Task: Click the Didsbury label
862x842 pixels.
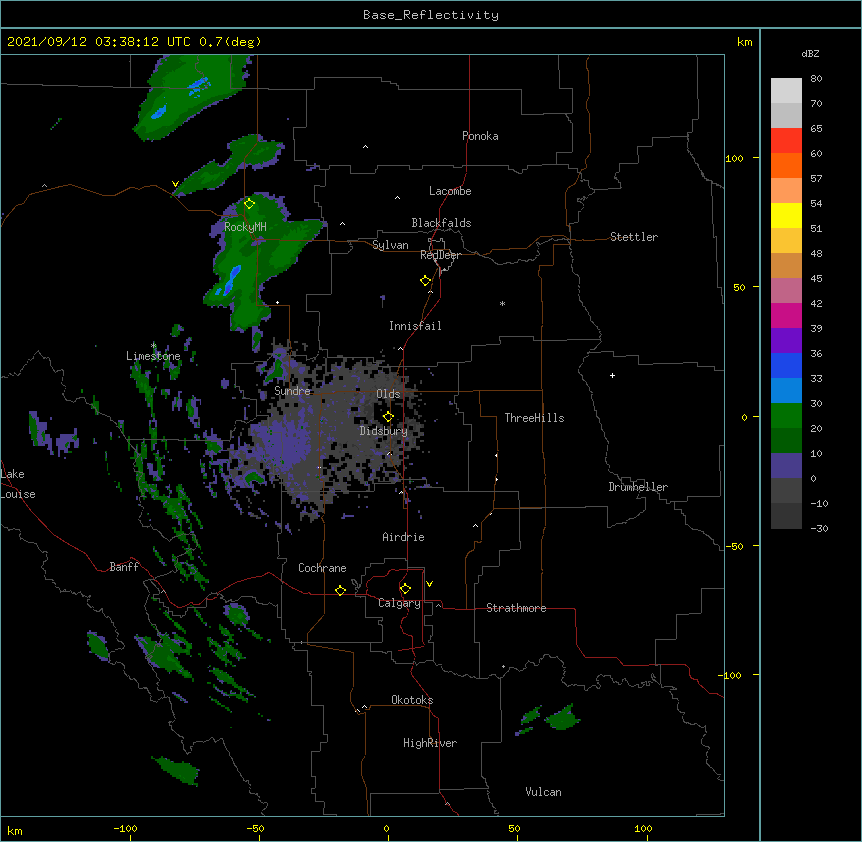Action: [x=384, y=431]
